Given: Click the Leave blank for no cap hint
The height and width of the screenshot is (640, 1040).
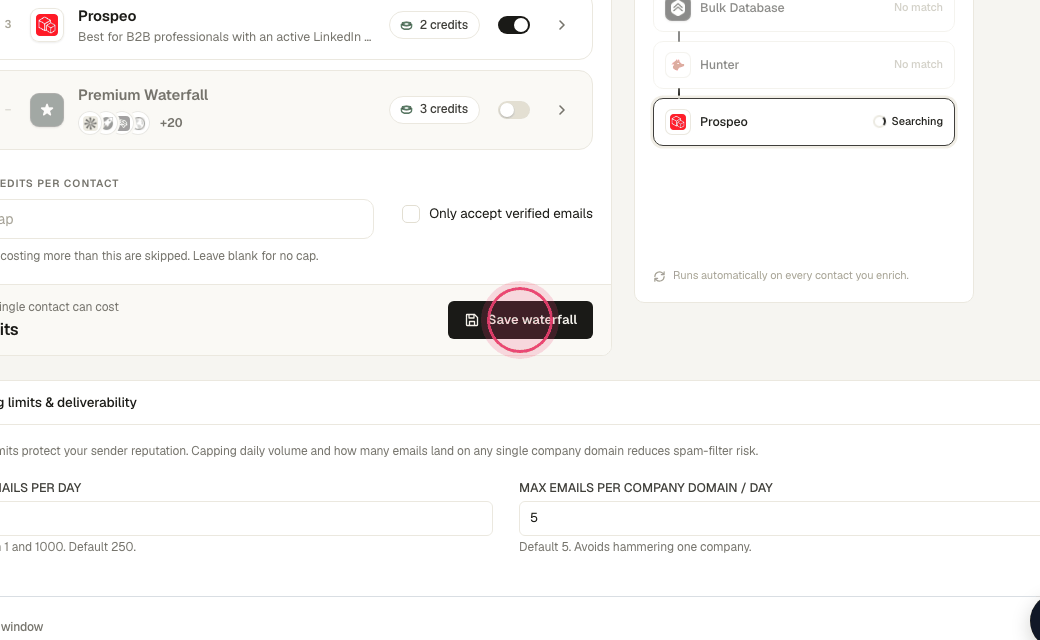Looking at the screenshot, I should click(x=255, y=256).
